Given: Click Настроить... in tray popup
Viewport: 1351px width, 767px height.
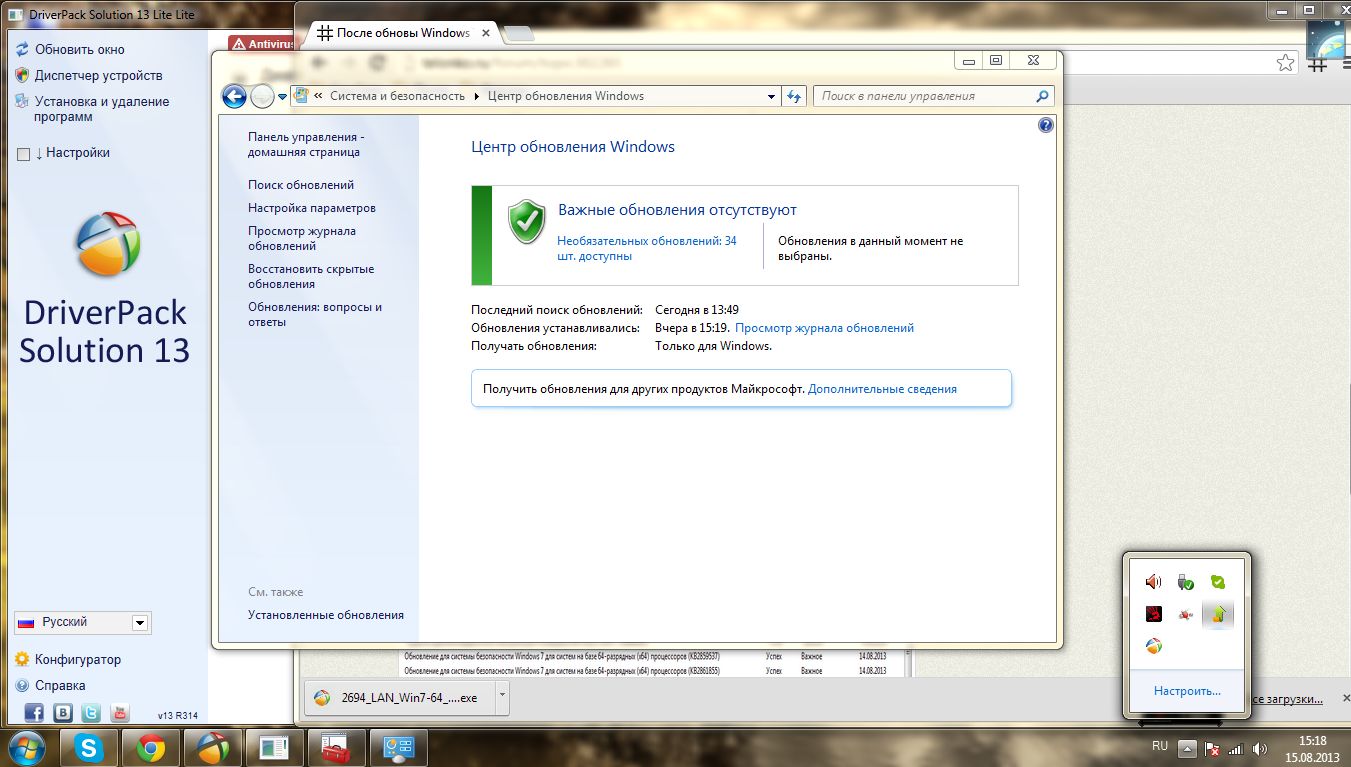Looking at the screenshot, I should 1187,691.
